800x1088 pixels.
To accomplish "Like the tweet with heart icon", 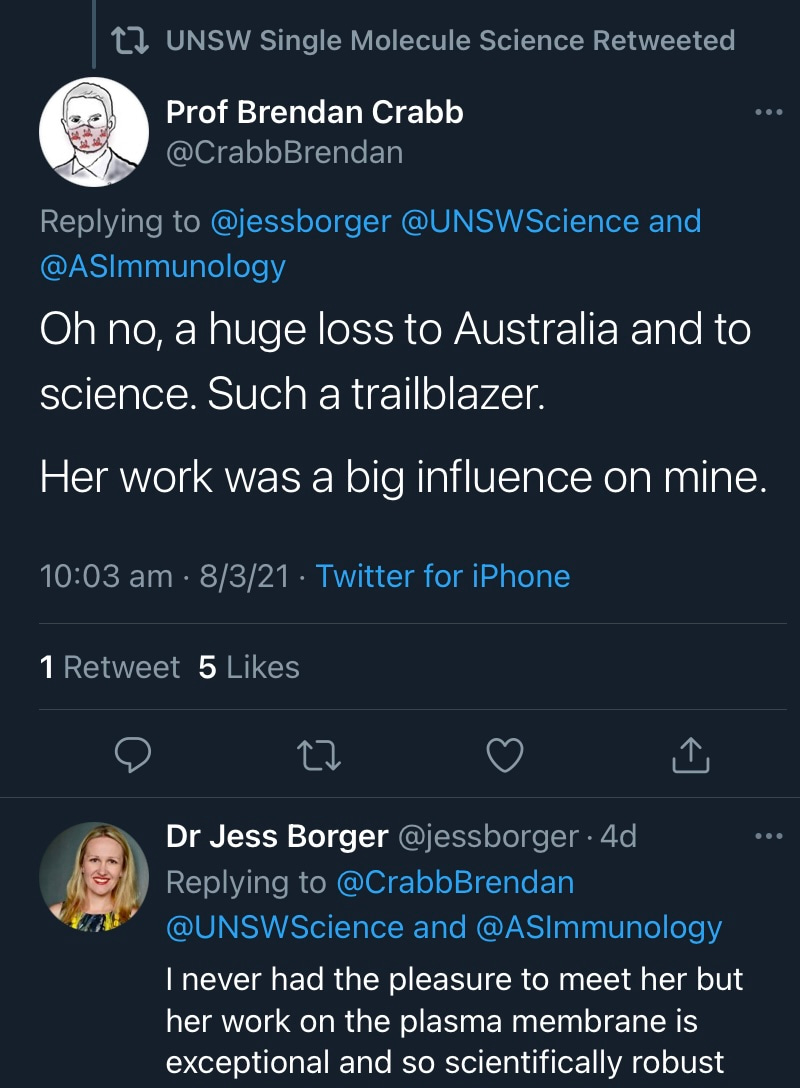I will pos(504,757).
